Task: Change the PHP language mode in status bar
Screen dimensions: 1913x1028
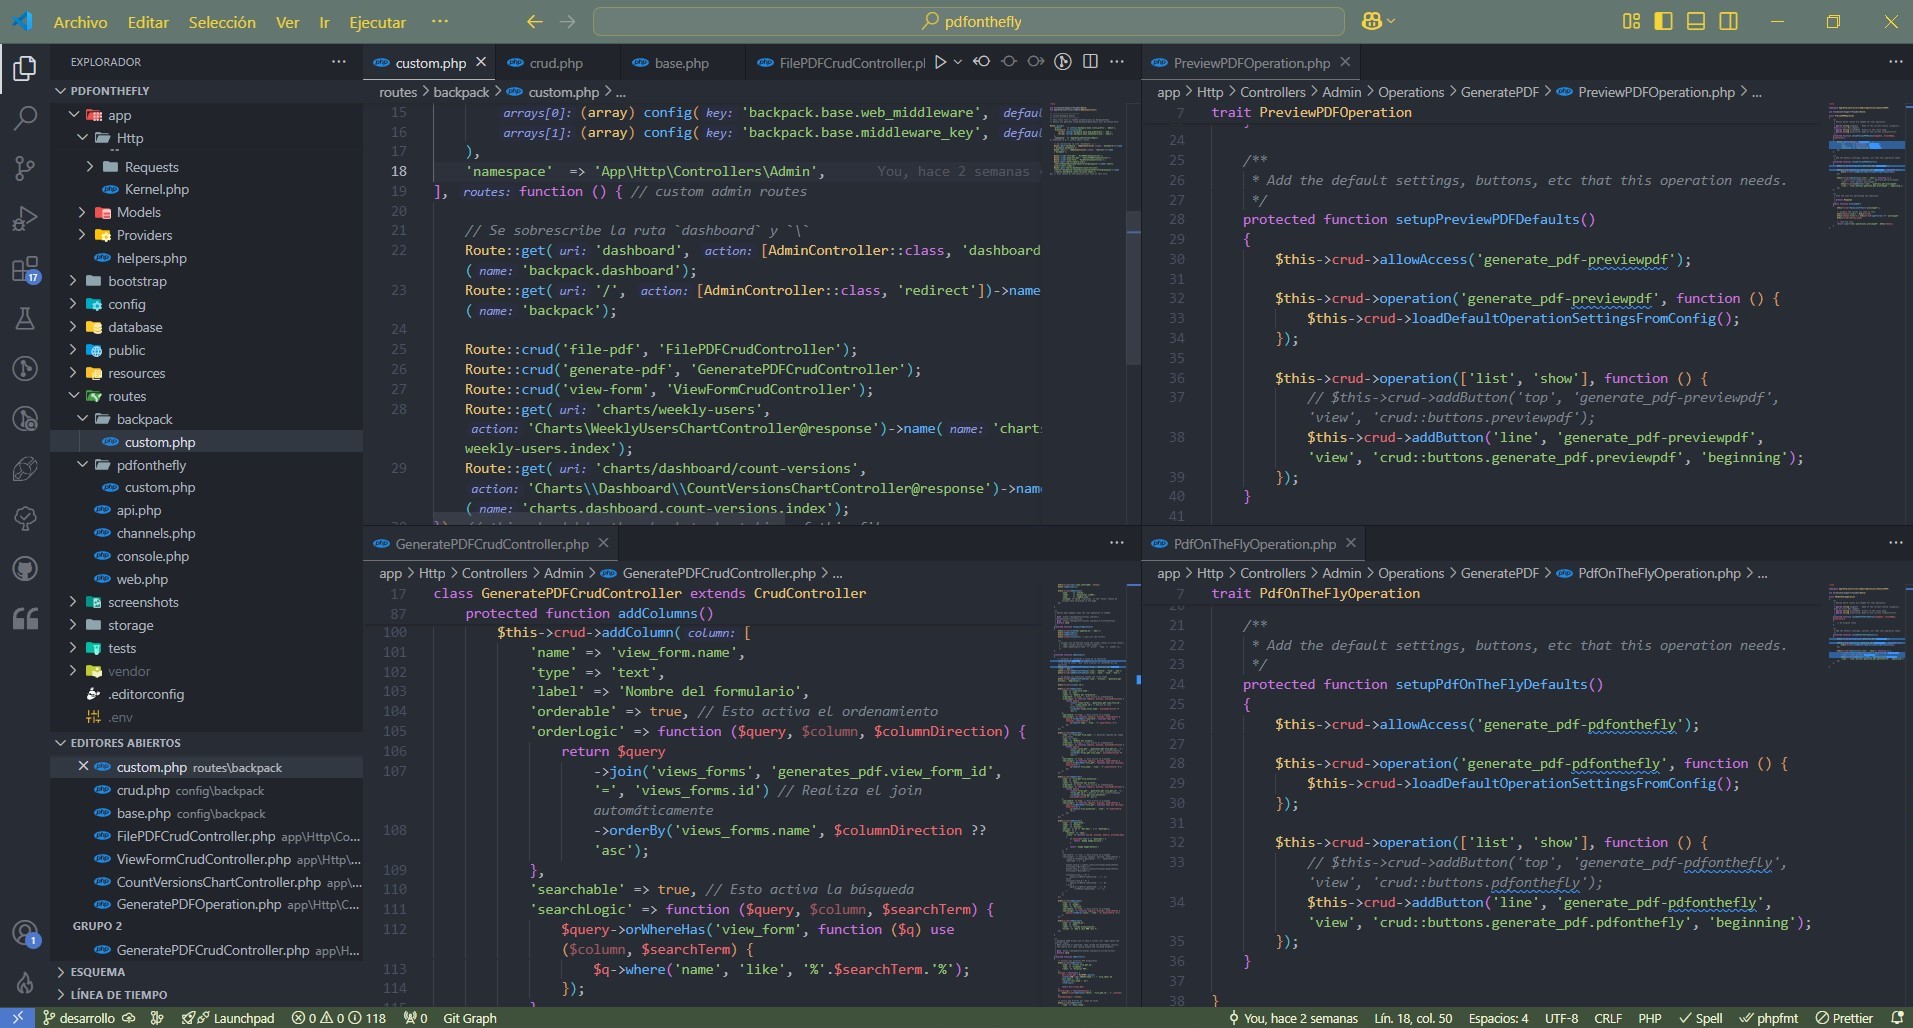Action: (1650, 1018)
